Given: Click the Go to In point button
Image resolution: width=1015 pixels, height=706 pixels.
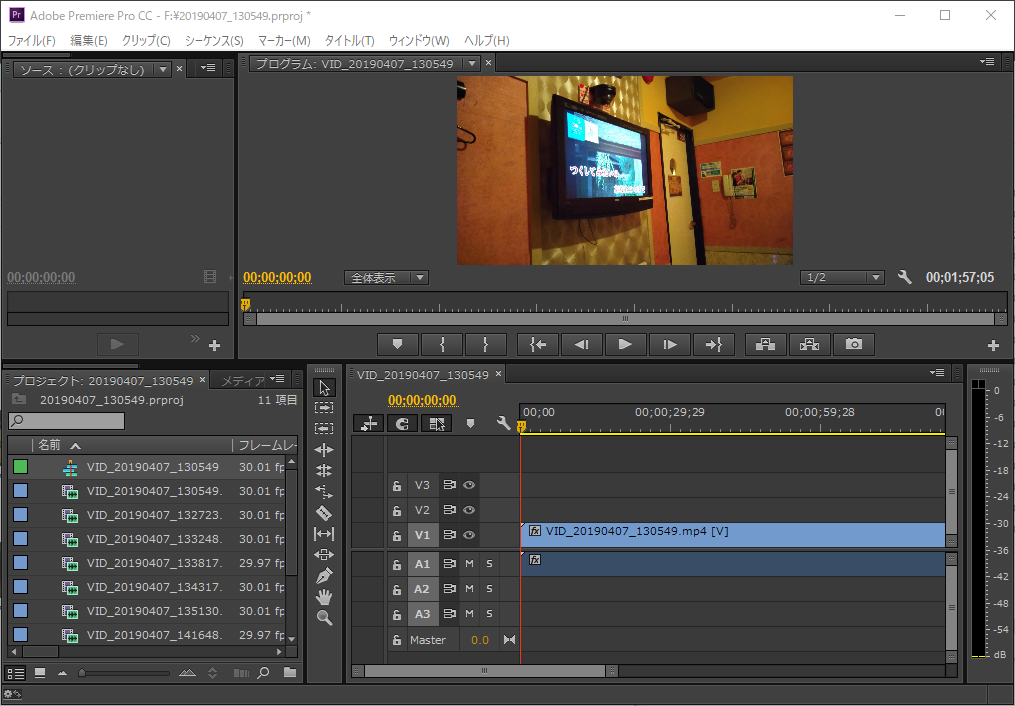Looking at the screenshot, I should click(538, 344).
